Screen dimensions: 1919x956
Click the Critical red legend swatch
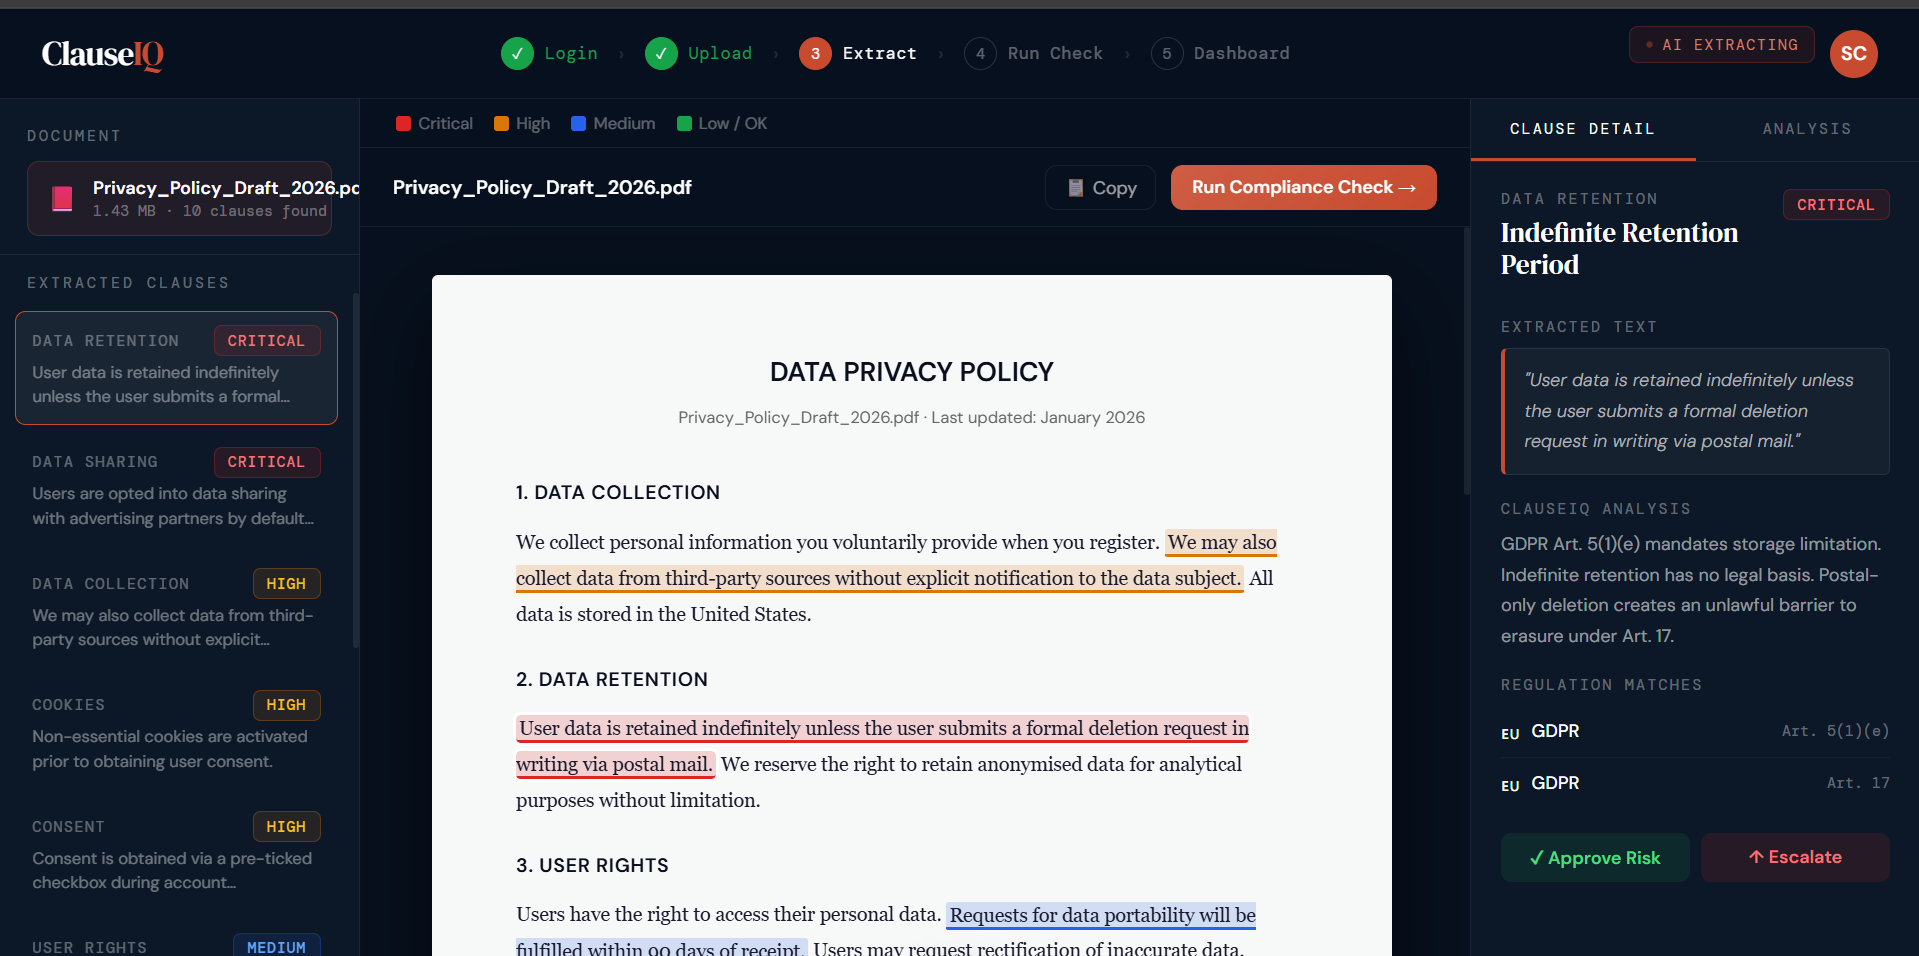pos(404,124)
